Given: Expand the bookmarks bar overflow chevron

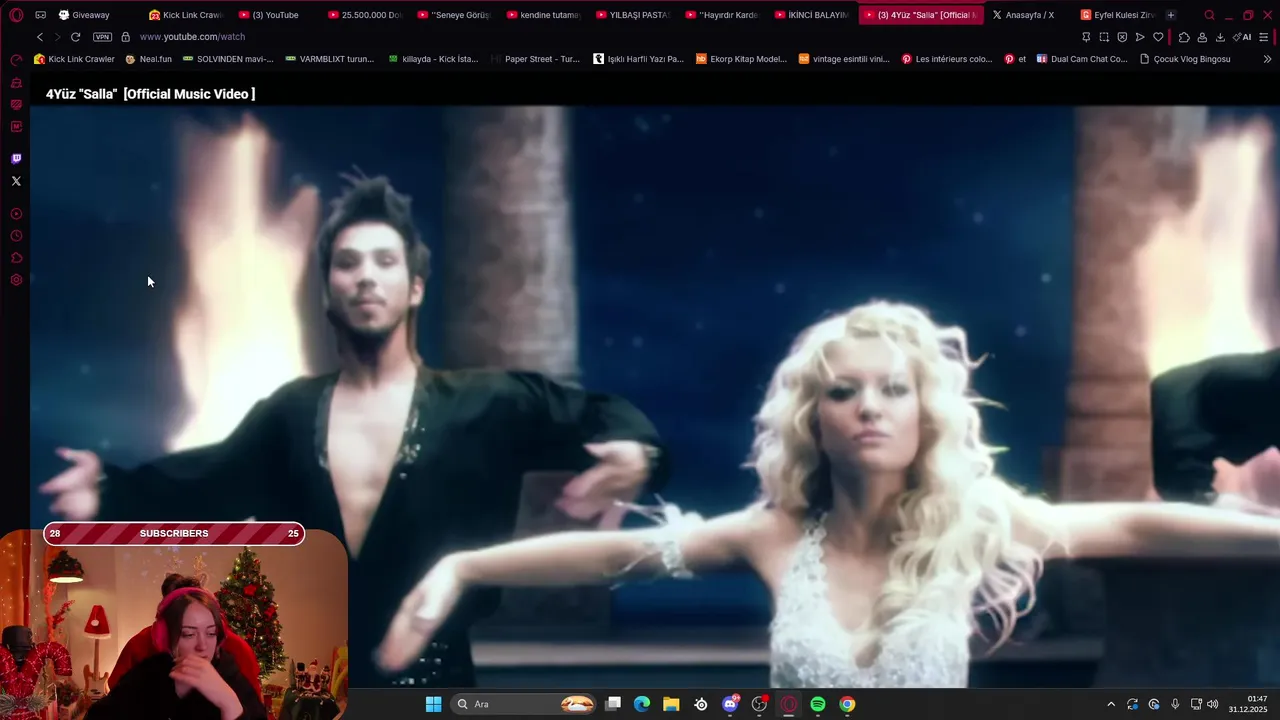Looking at the screenshot, I should coord(1268,59).
